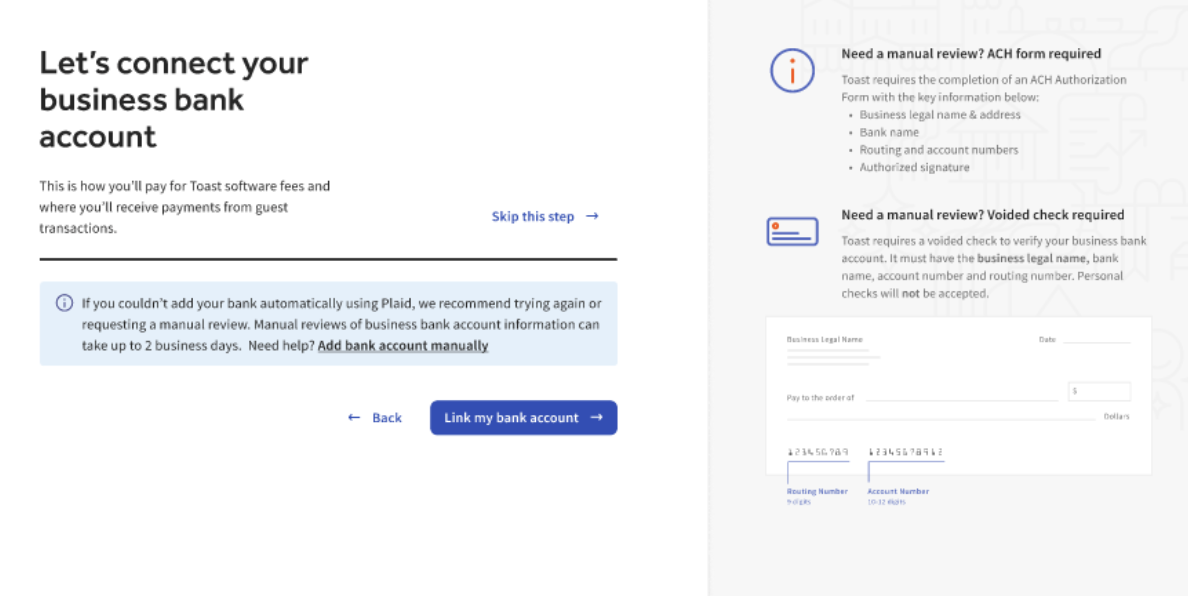Image resolution: width=1188 pixels, height=596 pixels.
Task: Select Skip this step
Action: [532, 216]
